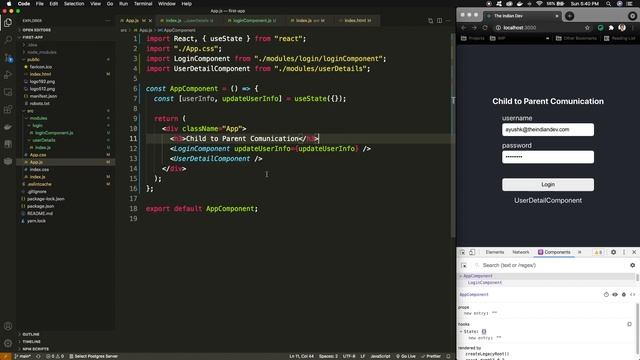Click the browser back arrow
The image size is (640, 360).
463,28
